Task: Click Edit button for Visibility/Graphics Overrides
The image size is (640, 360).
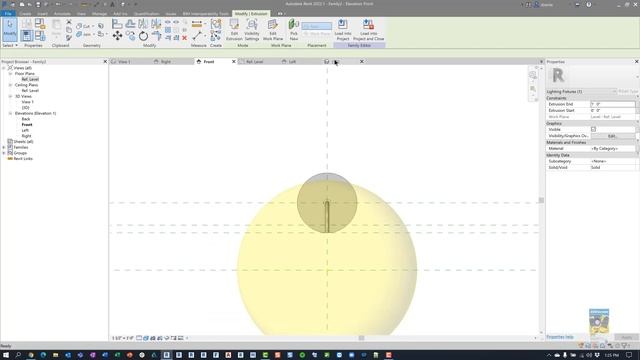Action: (x=612, y=136)
